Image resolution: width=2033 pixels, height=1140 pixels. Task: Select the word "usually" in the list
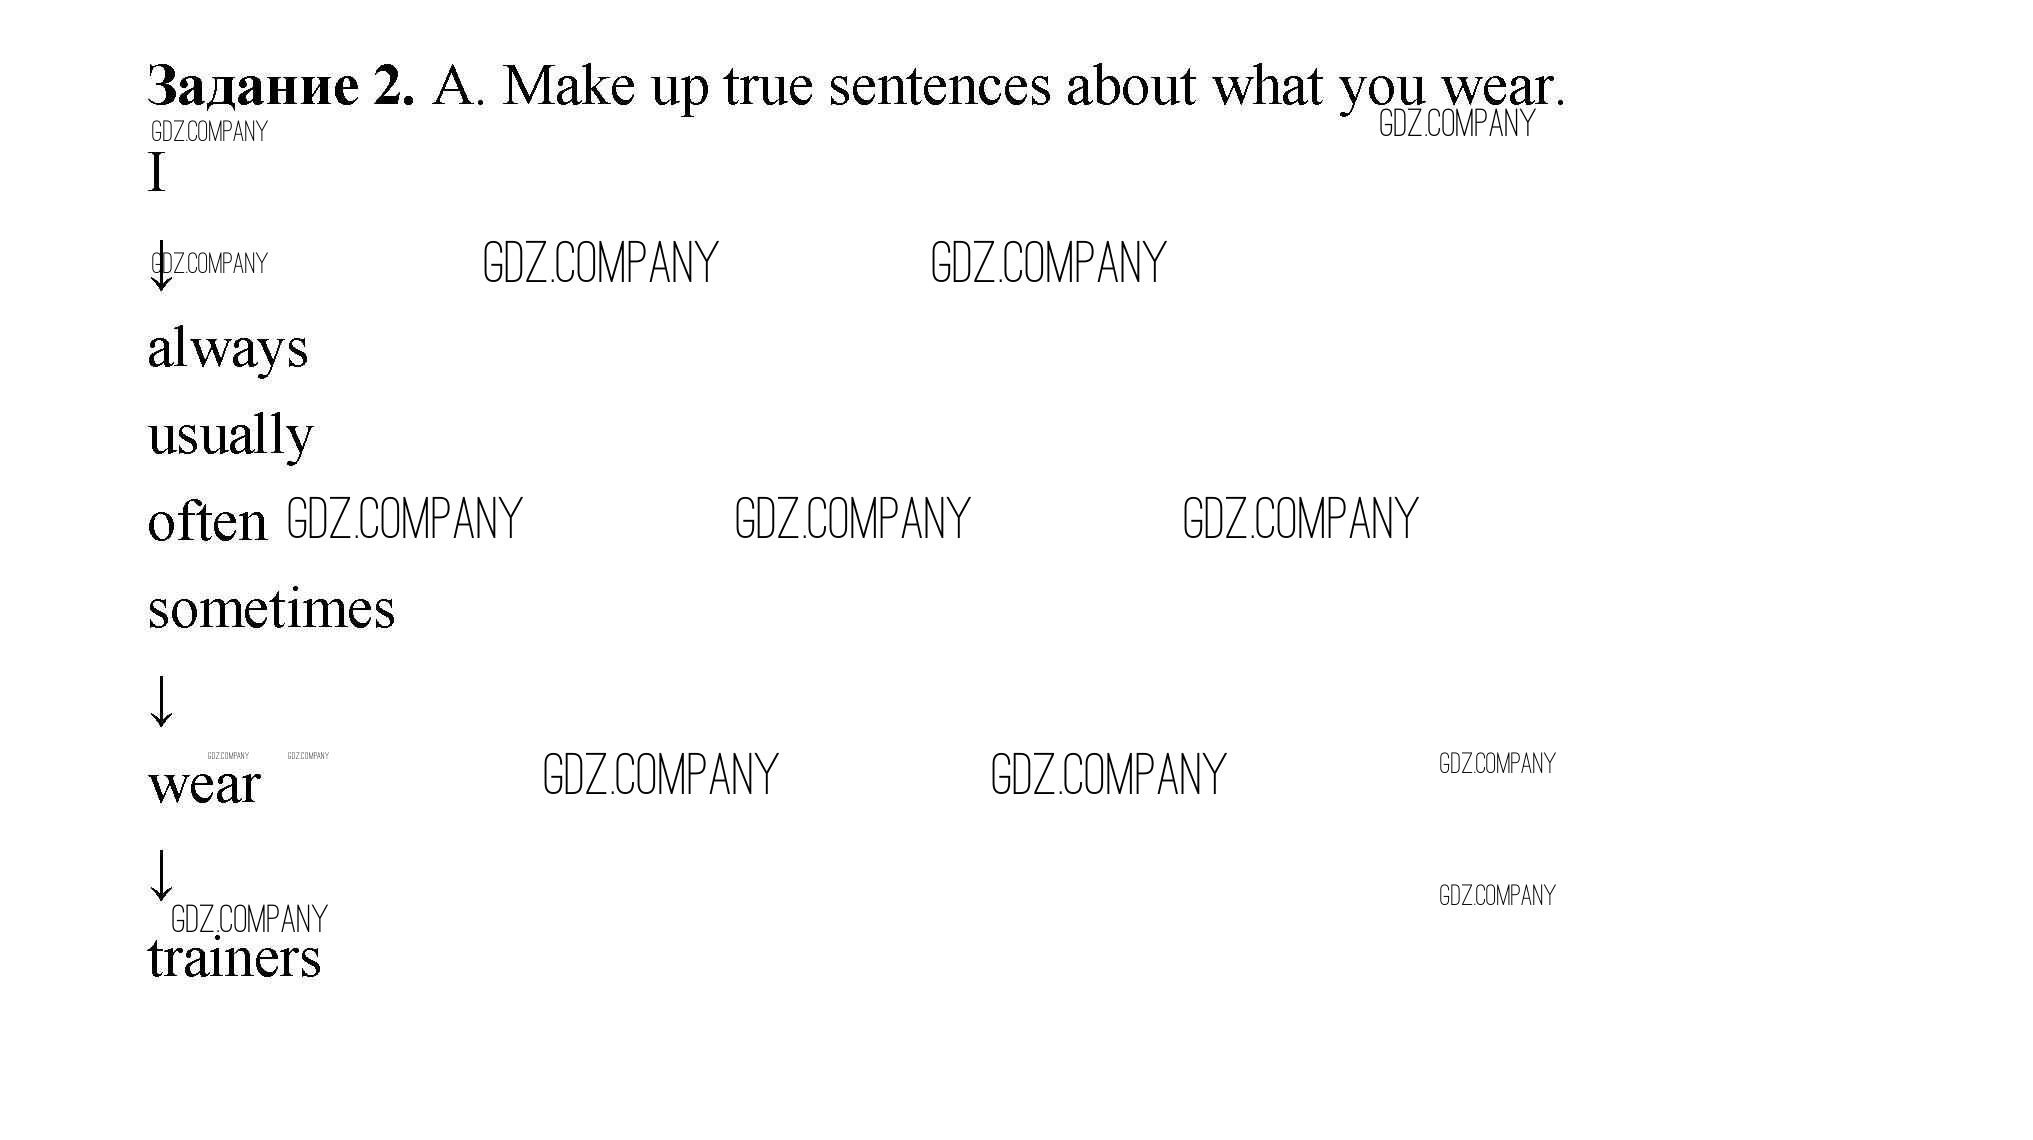pyautogui.click(x=230, y=436)
